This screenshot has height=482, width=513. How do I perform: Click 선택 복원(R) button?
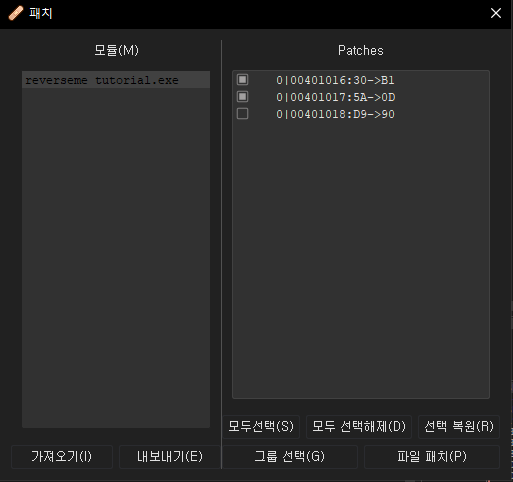459,426
